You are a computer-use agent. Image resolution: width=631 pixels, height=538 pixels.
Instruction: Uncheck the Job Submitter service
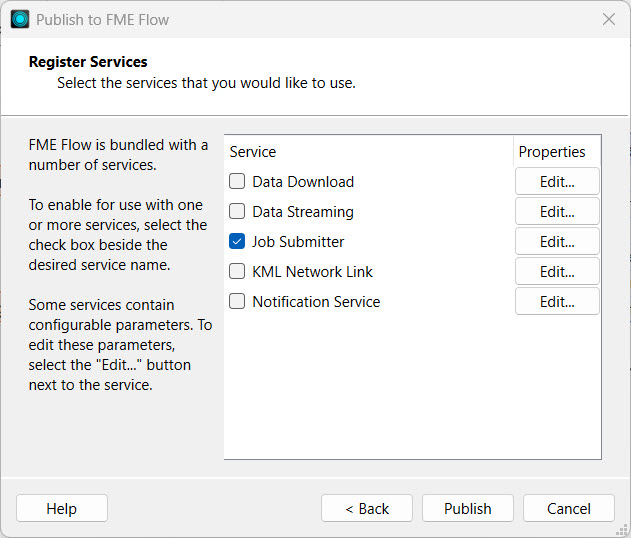pyautogui.click(x=237, y=242)
